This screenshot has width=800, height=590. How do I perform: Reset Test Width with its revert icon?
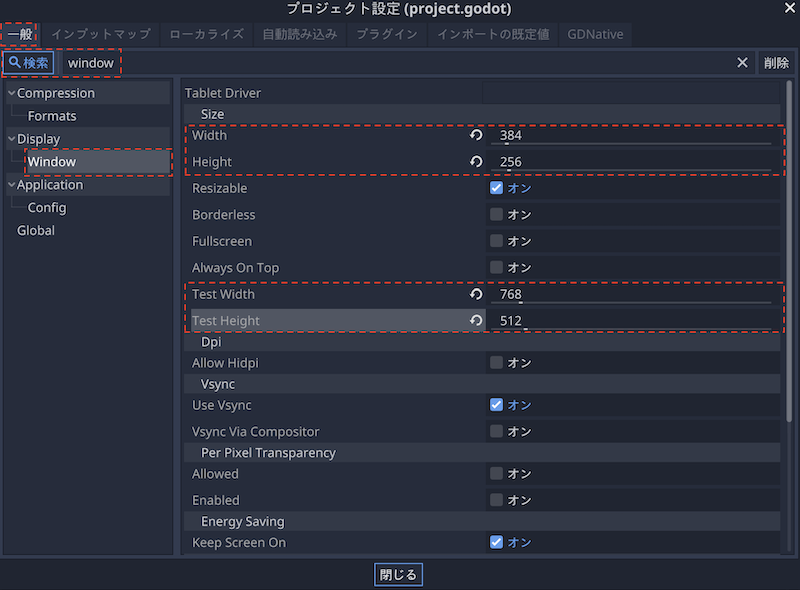pyautogui.click(x=476, y=295)
